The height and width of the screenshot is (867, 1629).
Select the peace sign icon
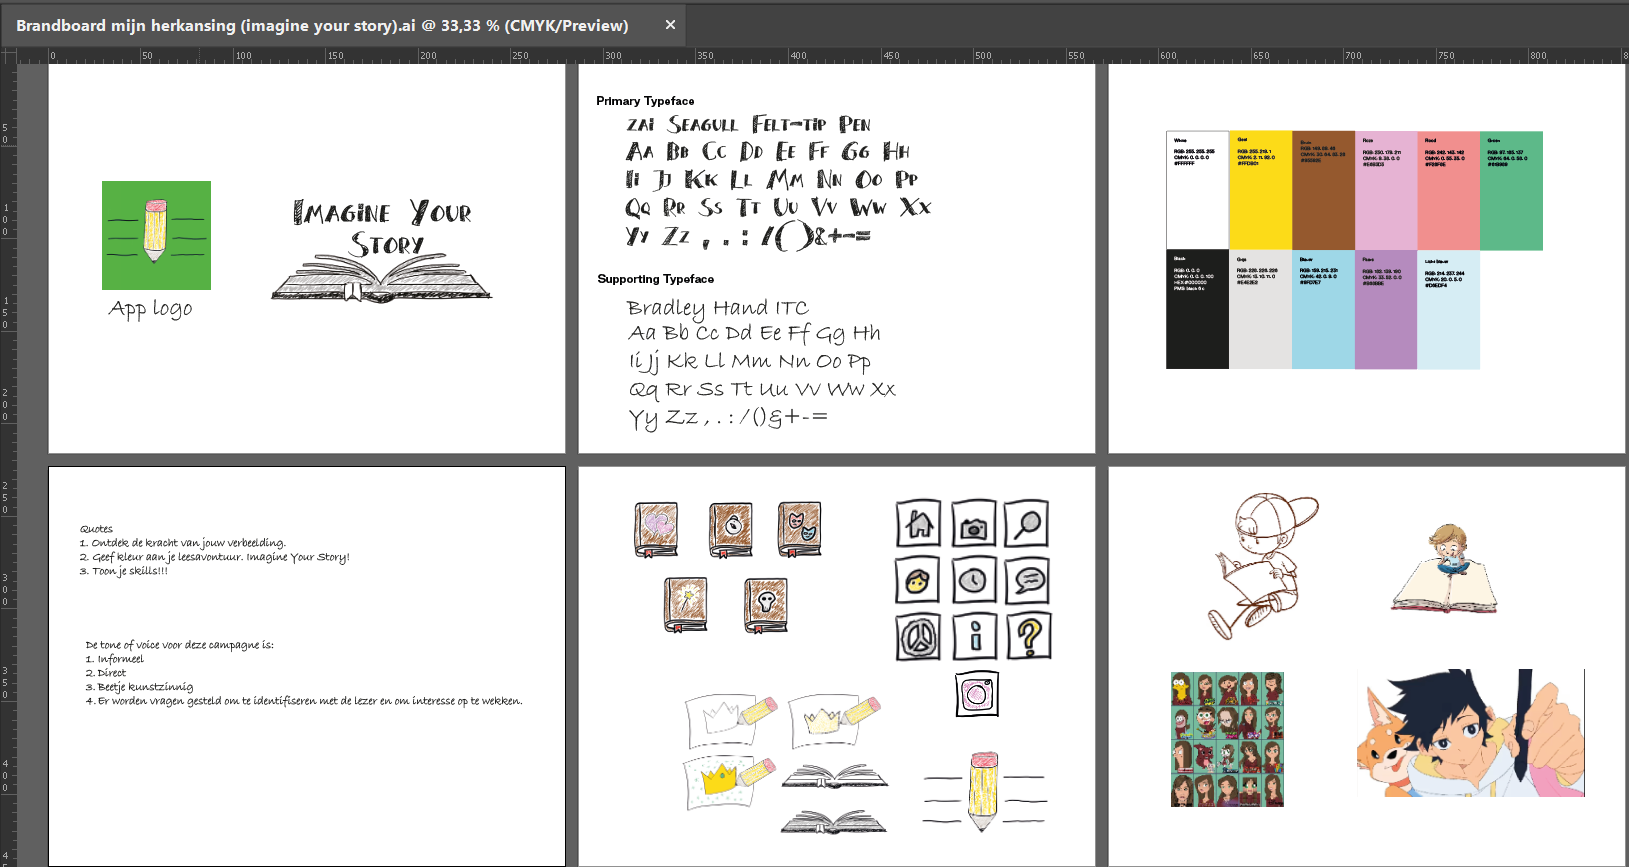tap(918, 636)
